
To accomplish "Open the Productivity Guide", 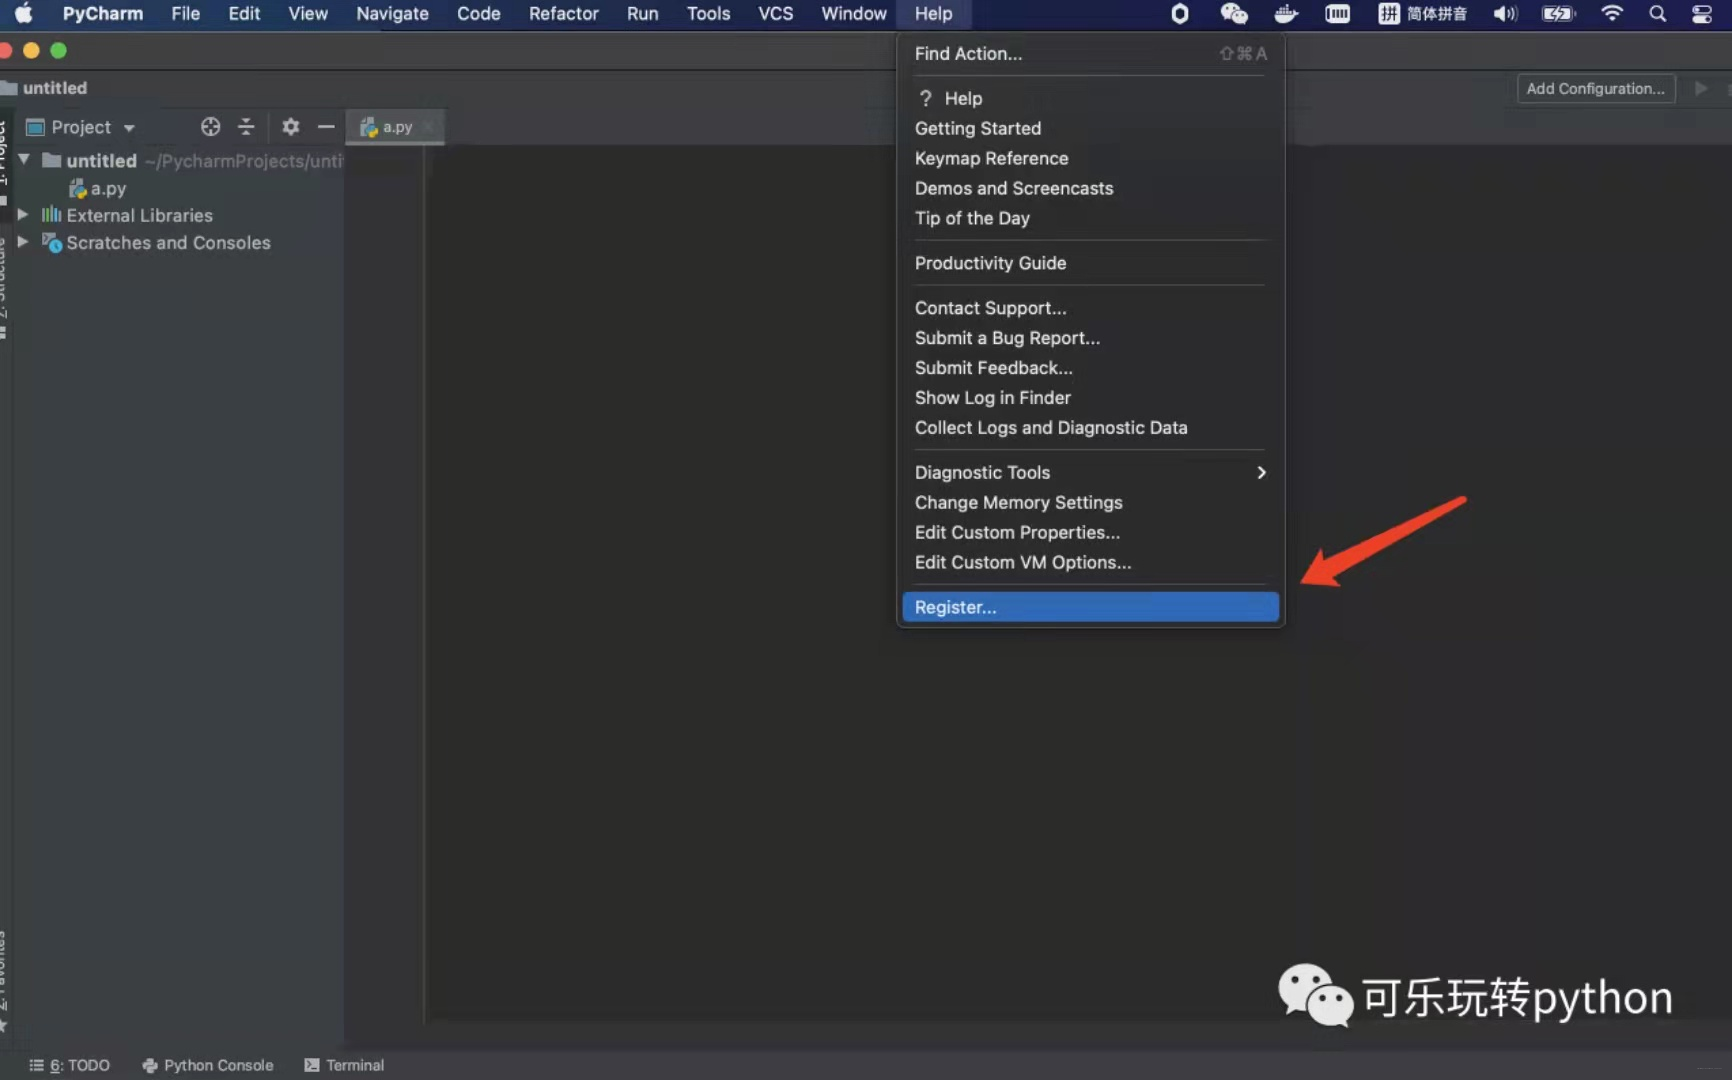I will click(x=1090, y=263).
